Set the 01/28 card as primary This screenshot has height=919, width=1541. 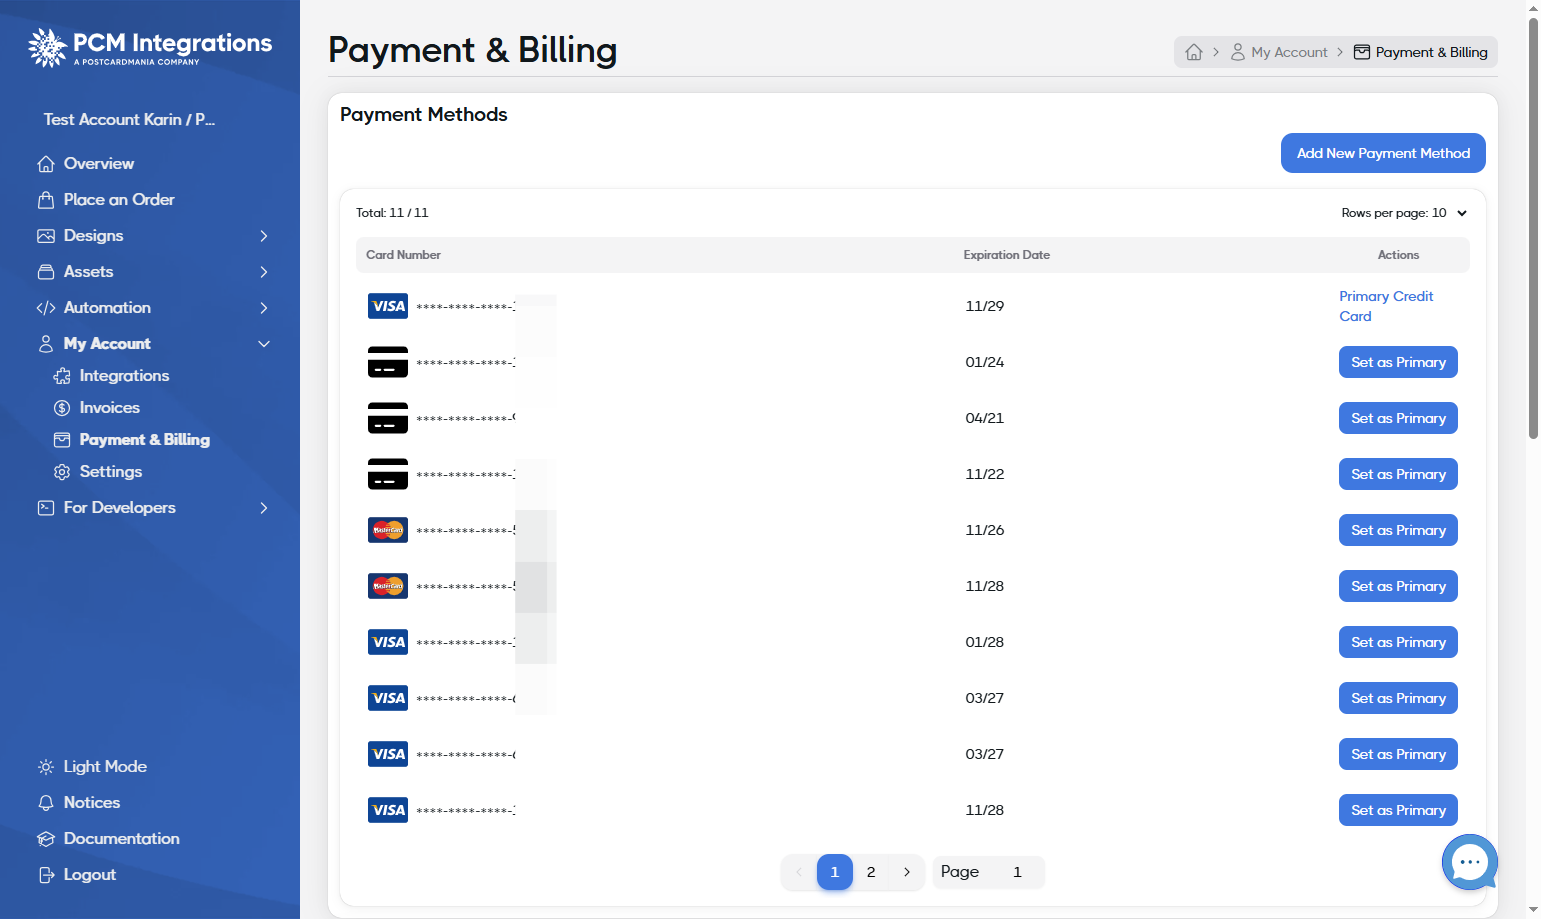[x=1398, y=642]
